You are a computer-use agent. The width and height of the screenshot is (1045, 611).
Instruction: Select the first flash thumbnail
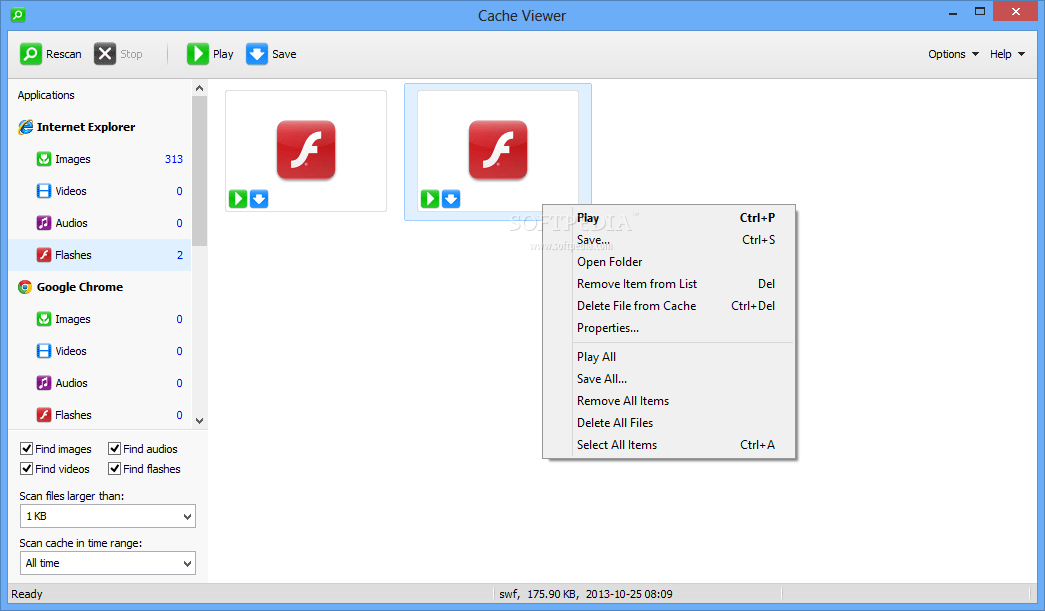pyautogui.click(x=306, y=151)
